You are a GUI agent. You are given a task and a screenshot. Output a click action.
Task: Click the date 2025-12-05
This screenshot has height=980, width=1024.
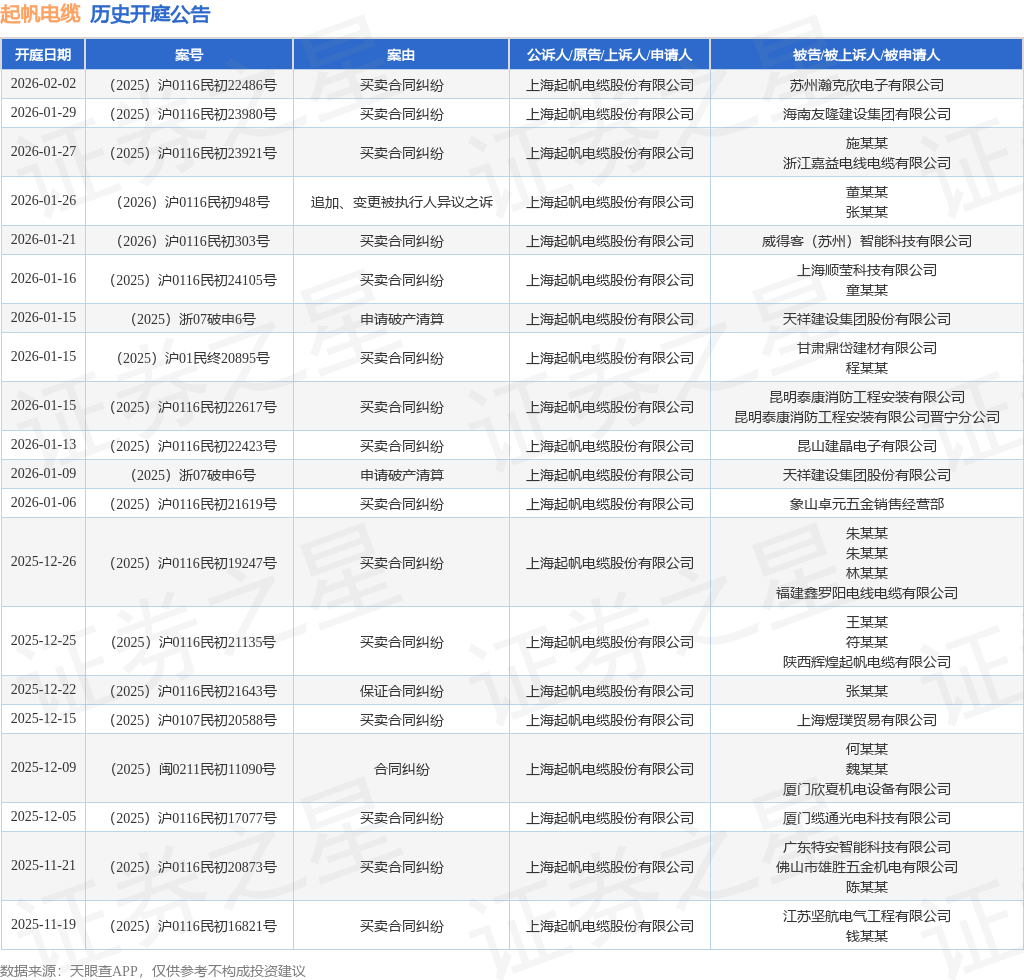(43, 816)
